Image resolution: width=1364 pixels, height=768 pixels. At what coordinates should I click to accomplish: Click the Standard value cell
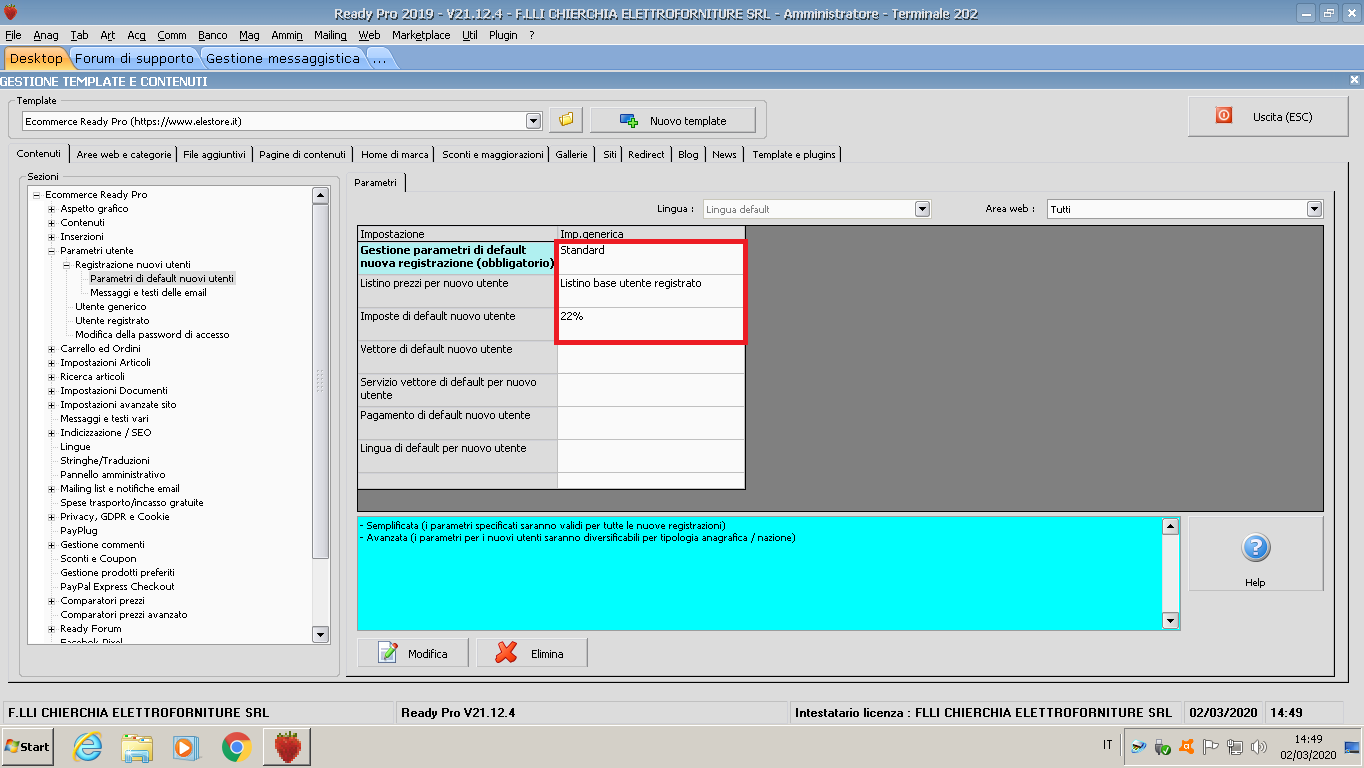[651, 258]
